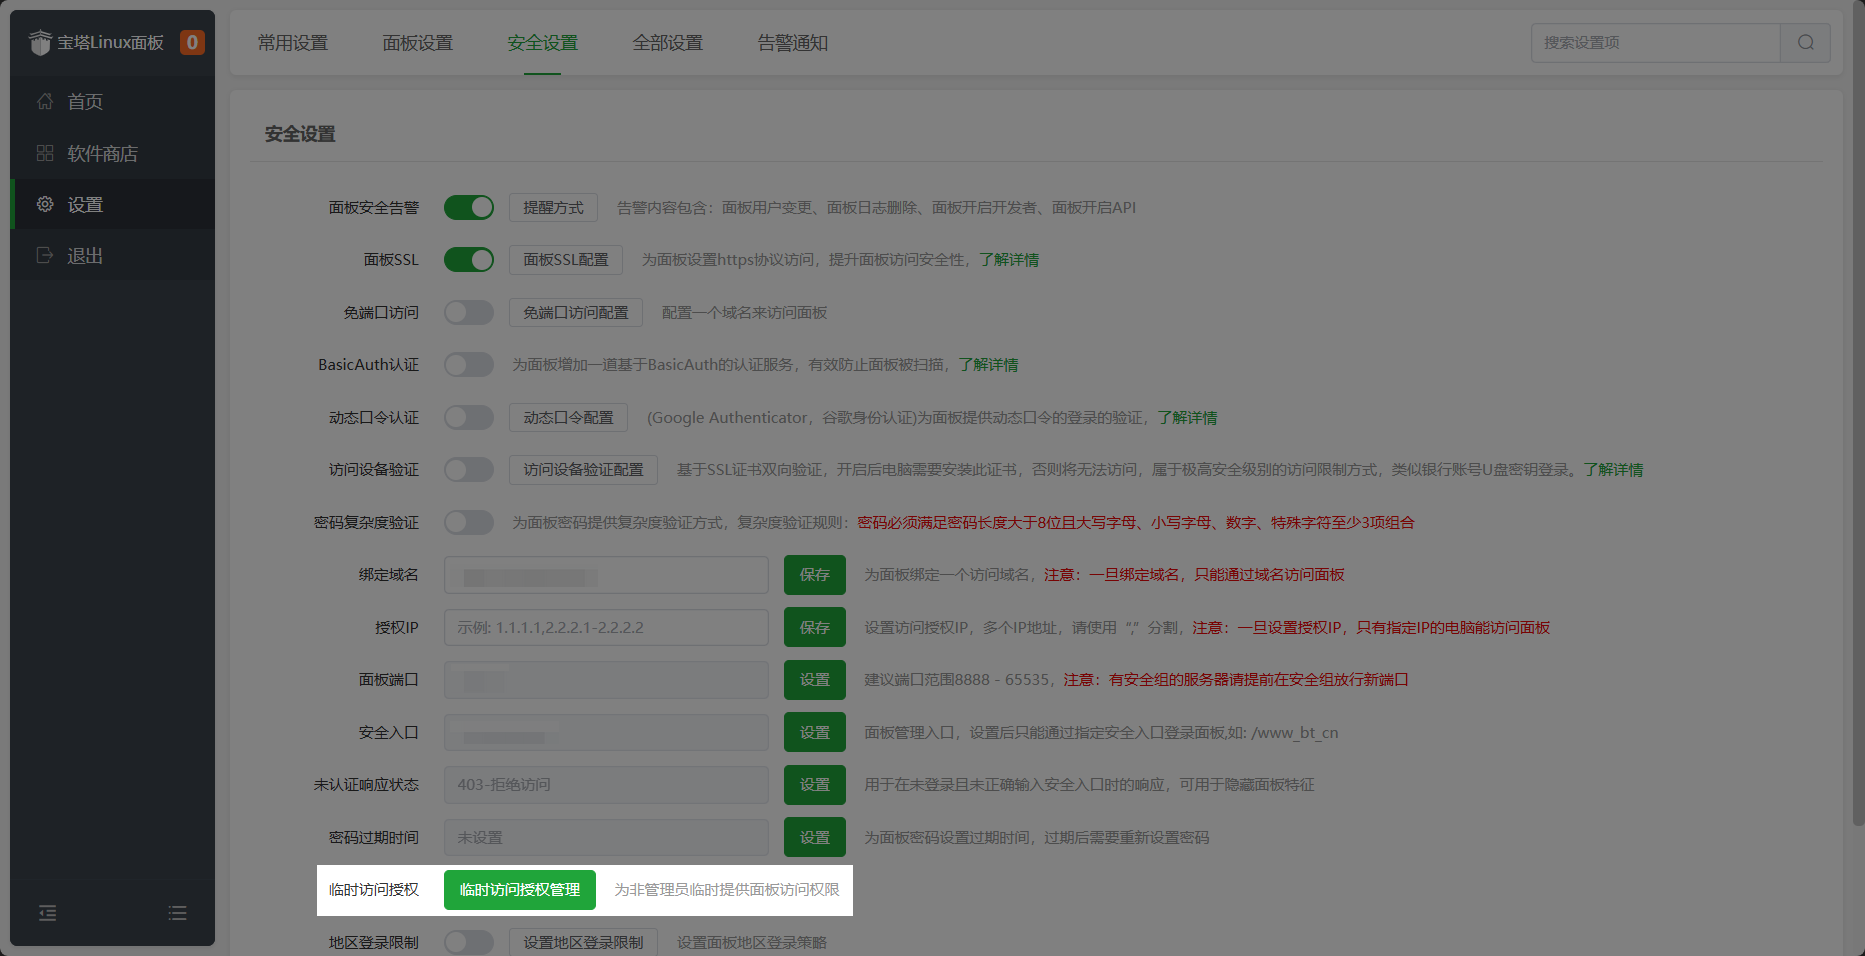Click the list icon at sidebar bottom right
This screenshot has width=1865, height=956.
pyautogui.click(x=177, y=913)
